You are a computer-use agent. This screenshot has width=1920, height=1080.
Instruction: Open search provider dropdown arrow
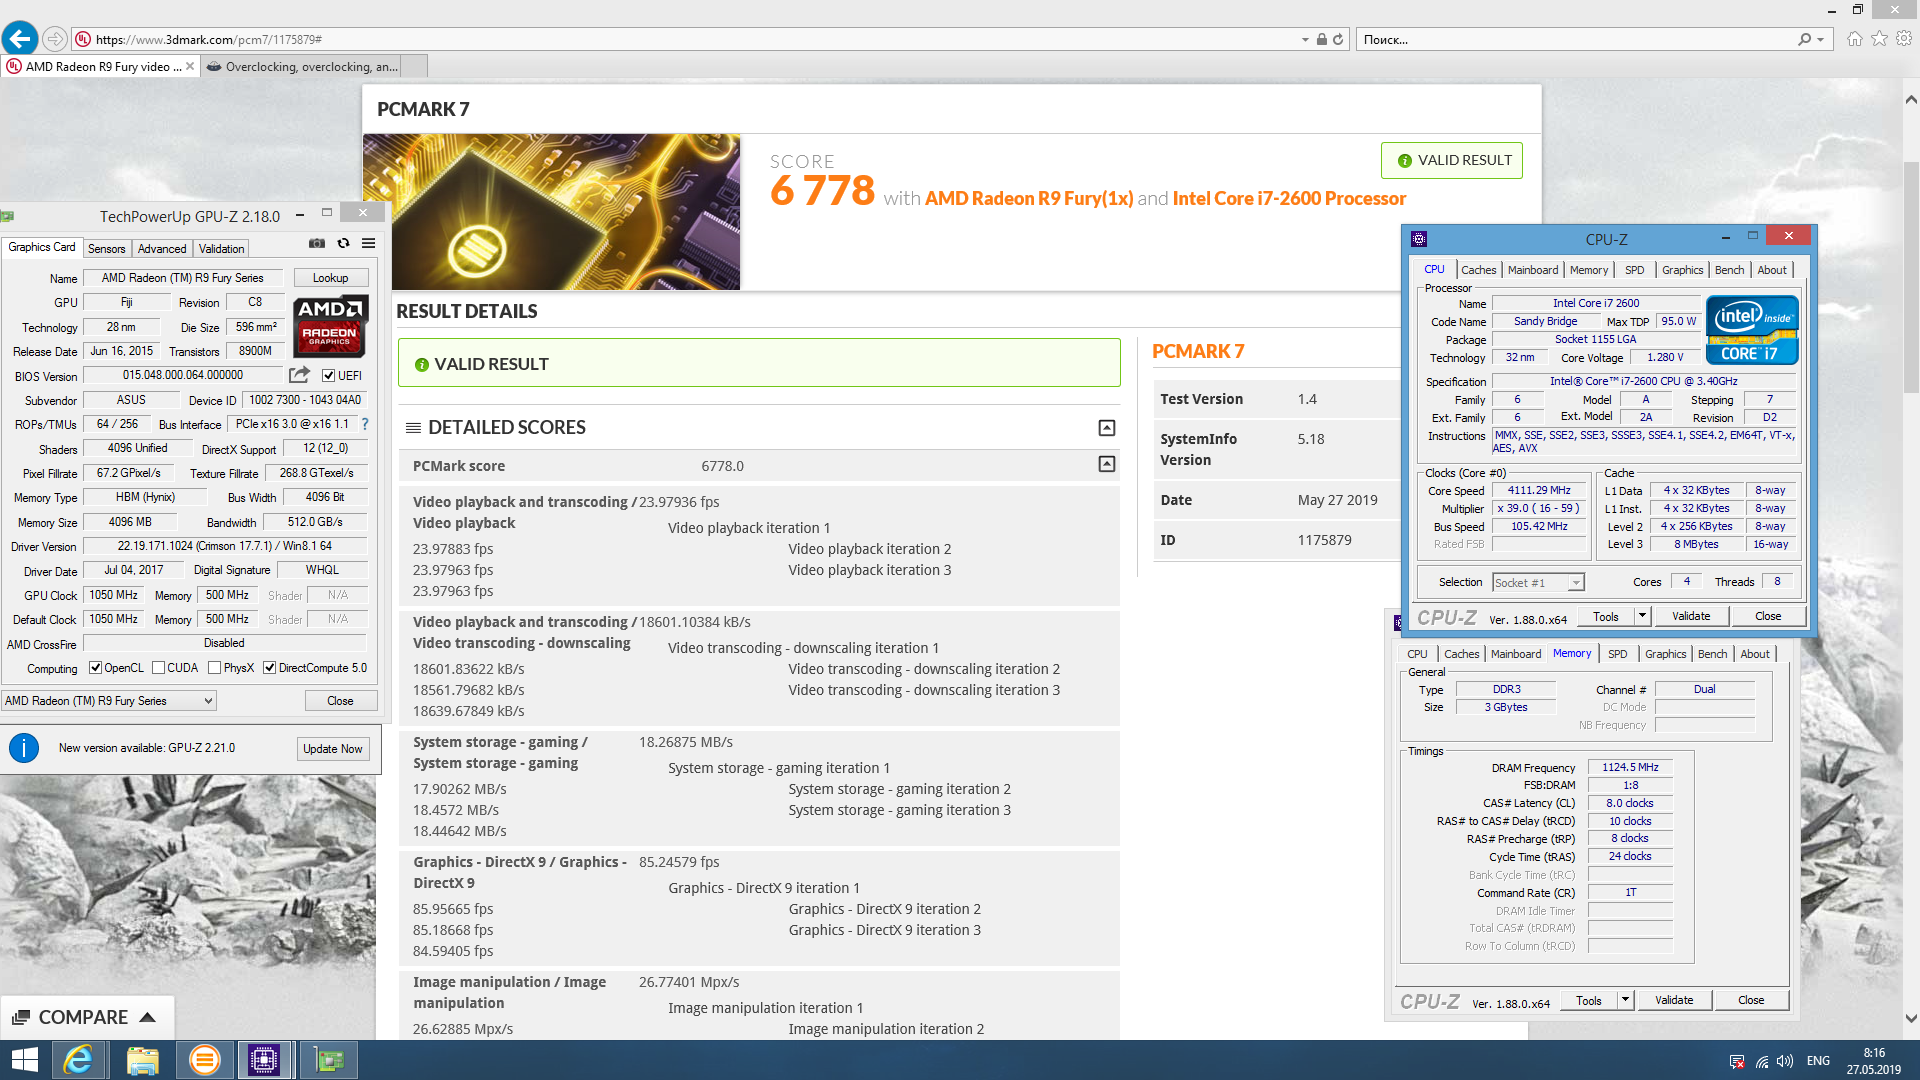tap(1820, 40)
